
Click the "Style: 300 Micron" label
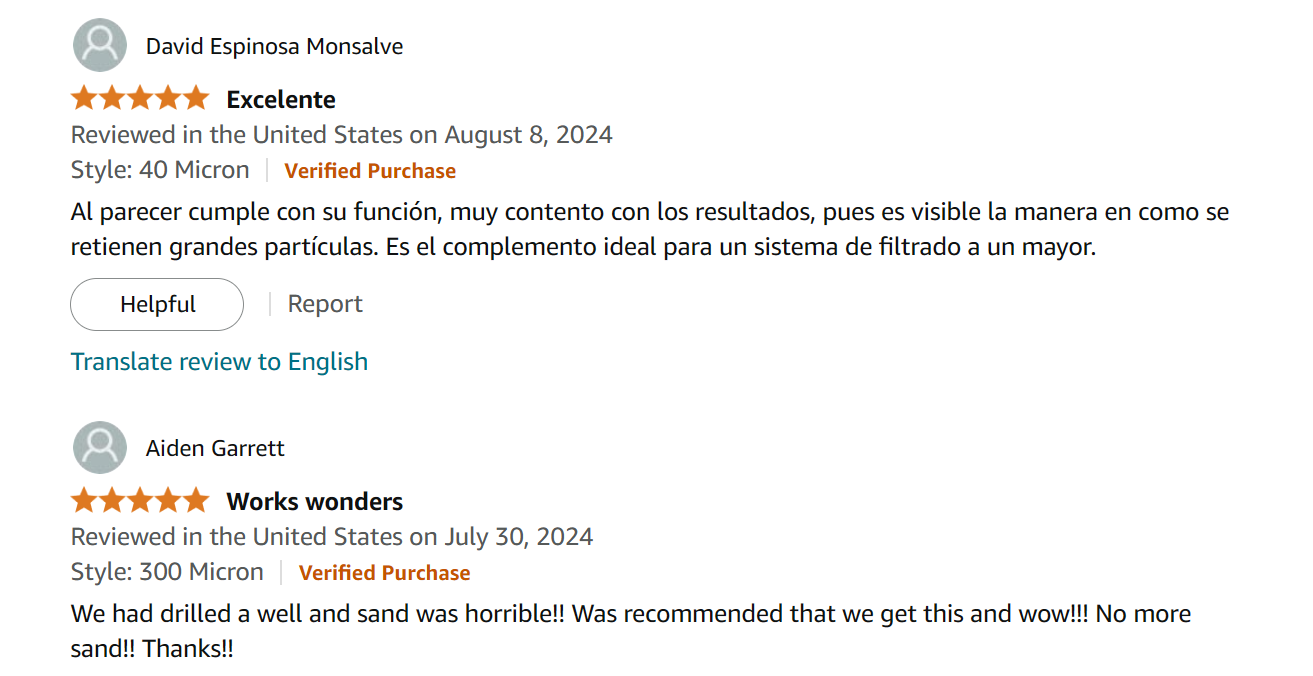(167, 572)
